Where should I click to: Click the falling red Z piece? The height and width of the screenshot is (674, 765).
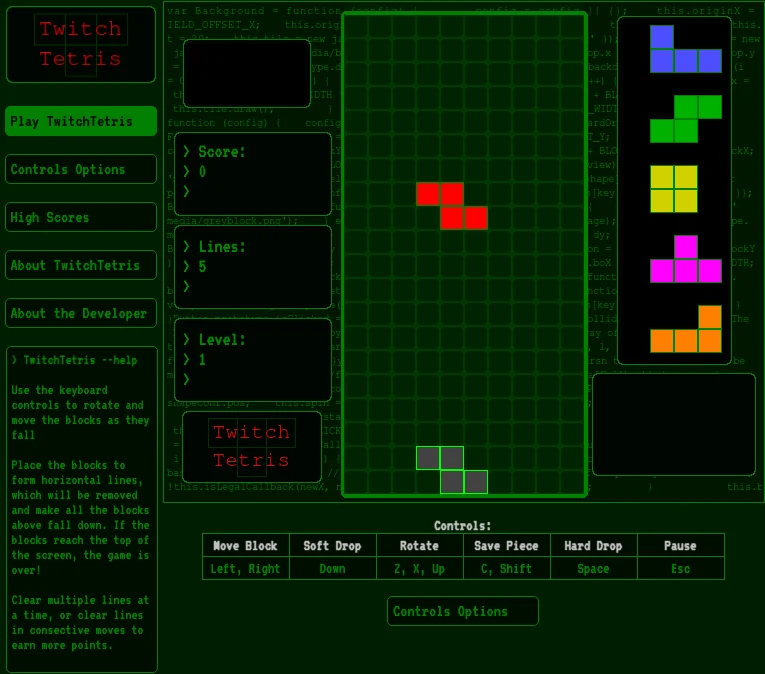click(452, 206)
